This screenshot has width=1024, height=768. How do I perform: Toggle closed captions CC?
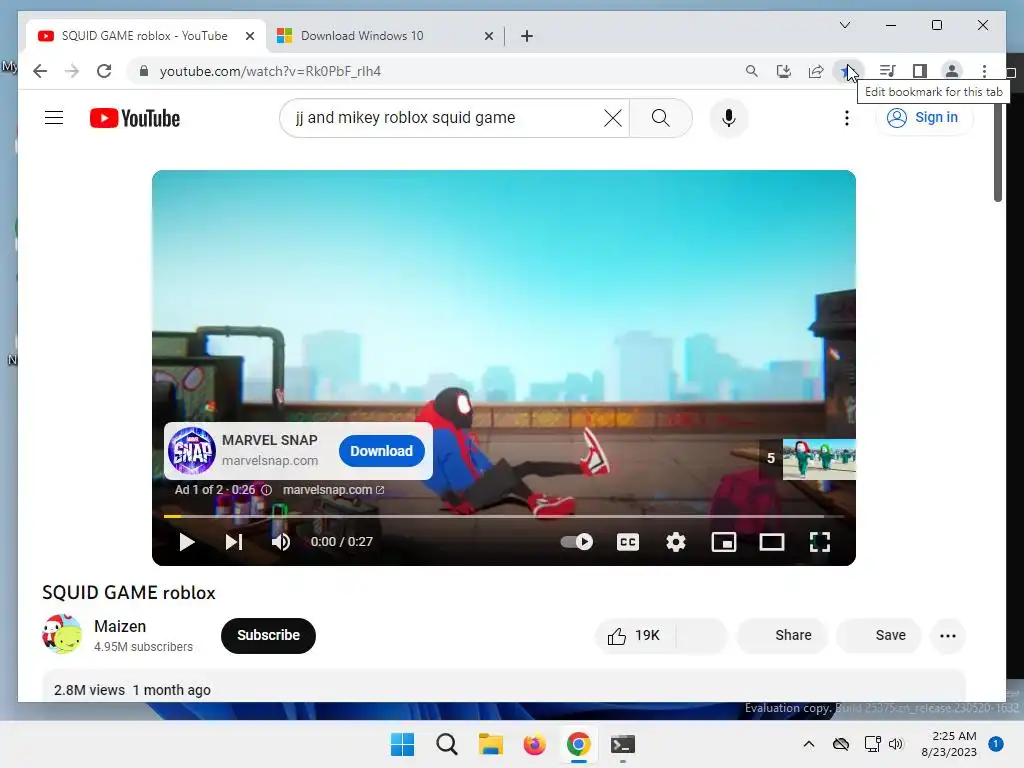click(628, 542)
